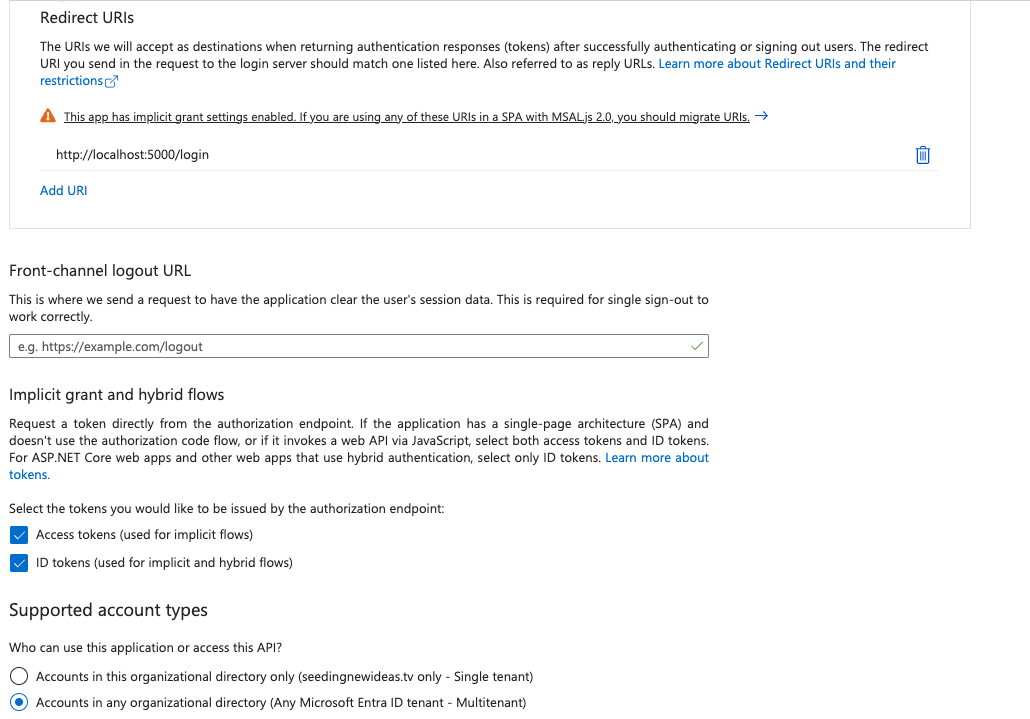The height and width of the screenshot is (719, 1030).
Task: Click the arrow icon after 'migrate URIs'
Action: tap(761, 116)
